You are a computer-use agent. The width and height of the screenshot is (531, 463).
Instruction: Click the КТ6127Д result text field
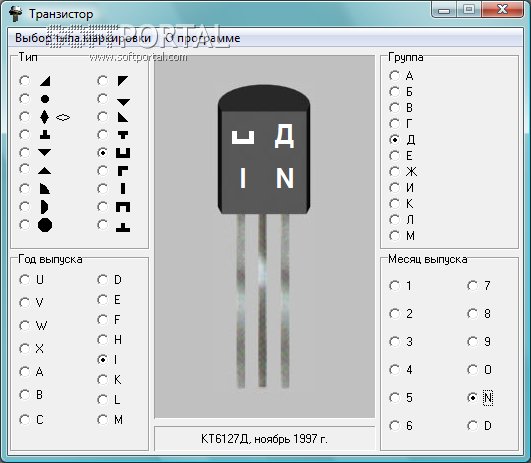(x=264, y=439)
